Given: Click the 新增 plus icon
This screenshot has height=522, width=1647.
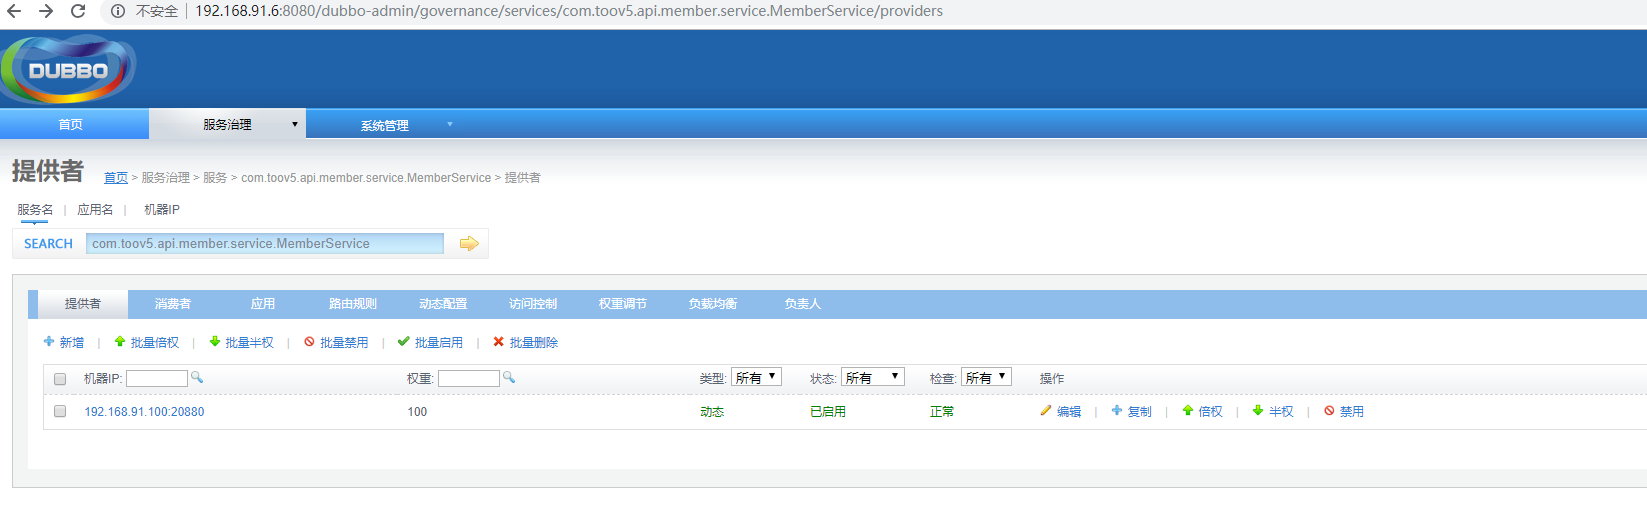Looking at the screenshot, I should click(49, 342).
